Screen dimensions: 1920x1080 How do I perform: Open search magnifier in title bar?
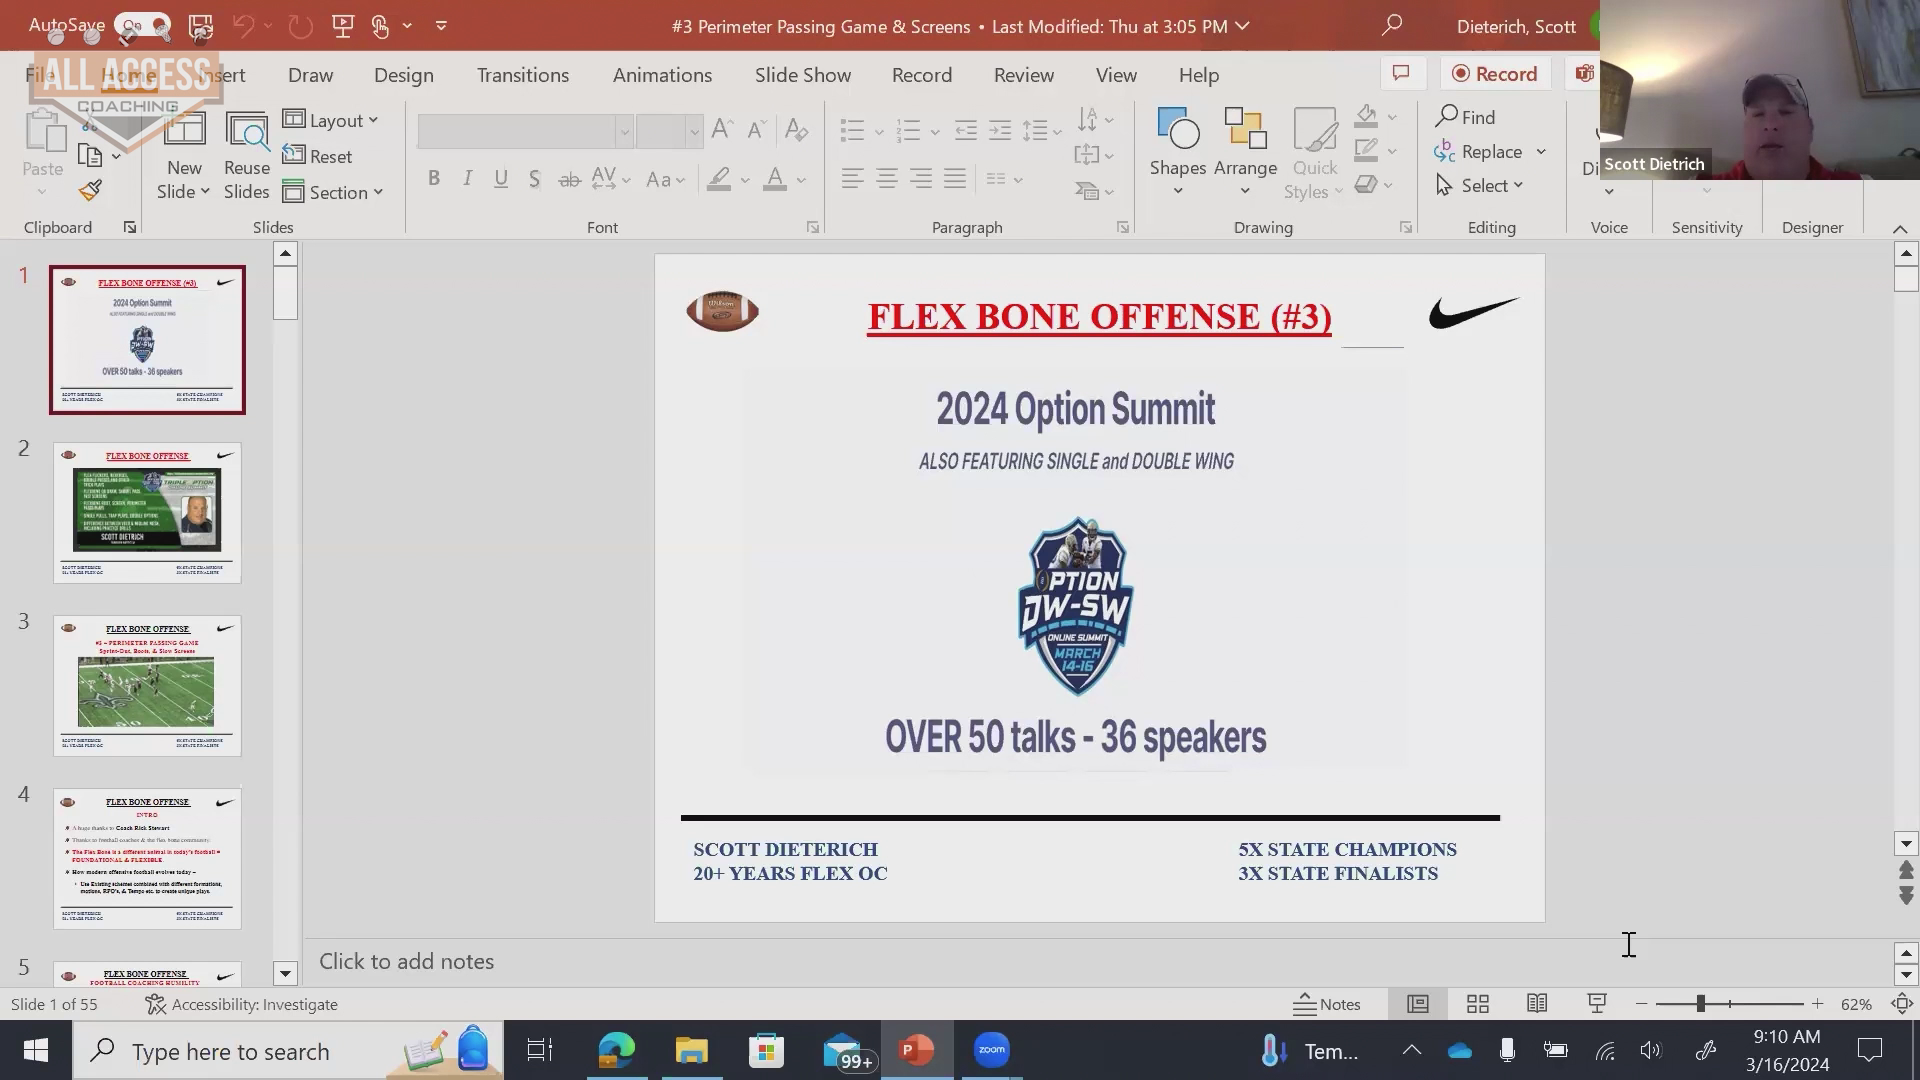click(x=1391, y=26)
